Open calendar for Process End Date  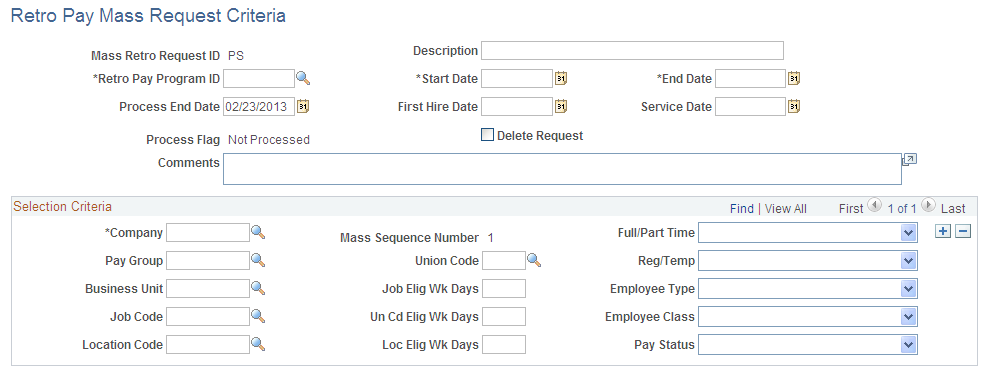303,107
